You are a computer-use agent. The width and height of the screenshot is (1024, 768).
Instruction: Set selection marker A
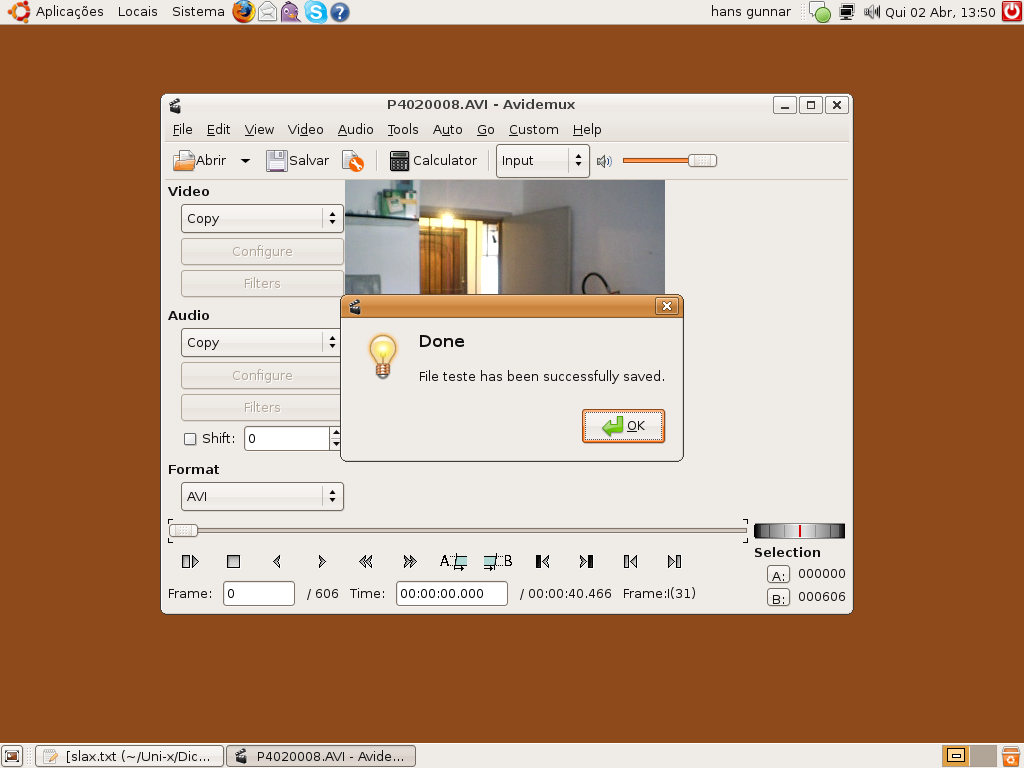pos(453,562)
